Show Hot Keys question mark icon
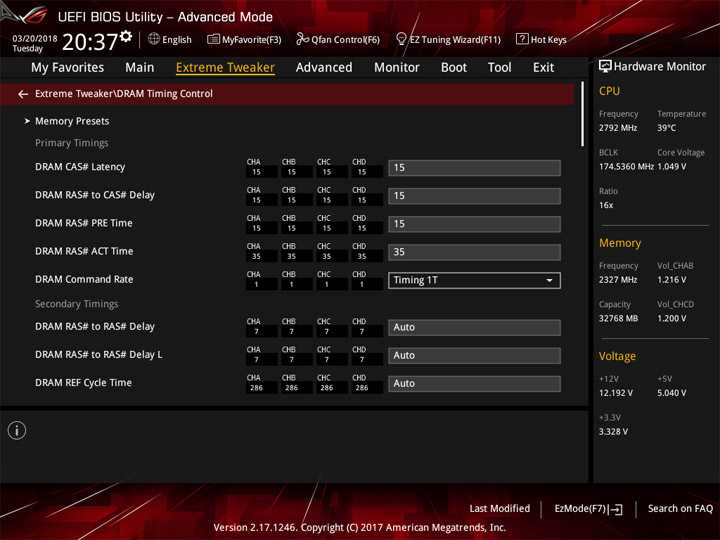 pos(522,39)
